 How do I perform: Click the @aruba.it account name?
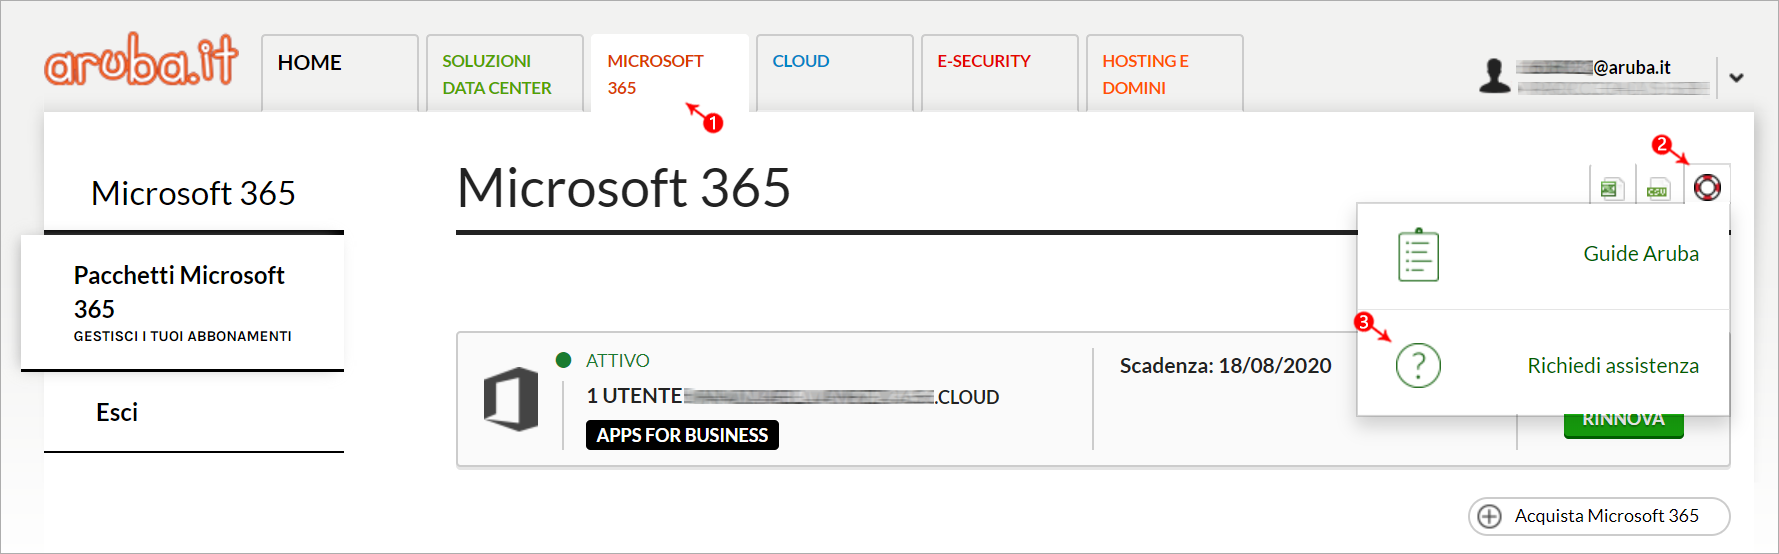click(x=1594, y=67)
